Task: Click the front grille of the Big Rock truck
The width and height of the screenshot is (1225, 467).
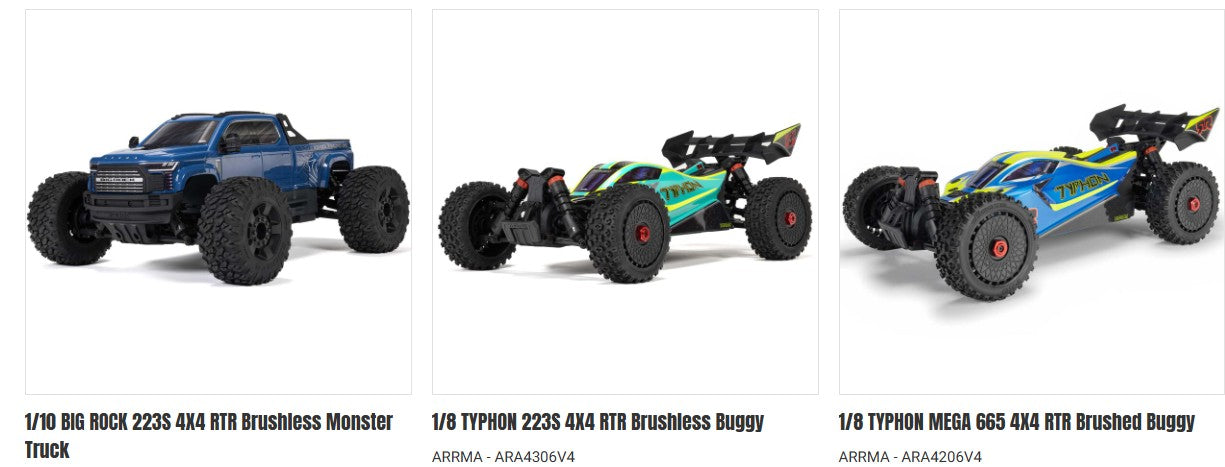Action: 118,180
